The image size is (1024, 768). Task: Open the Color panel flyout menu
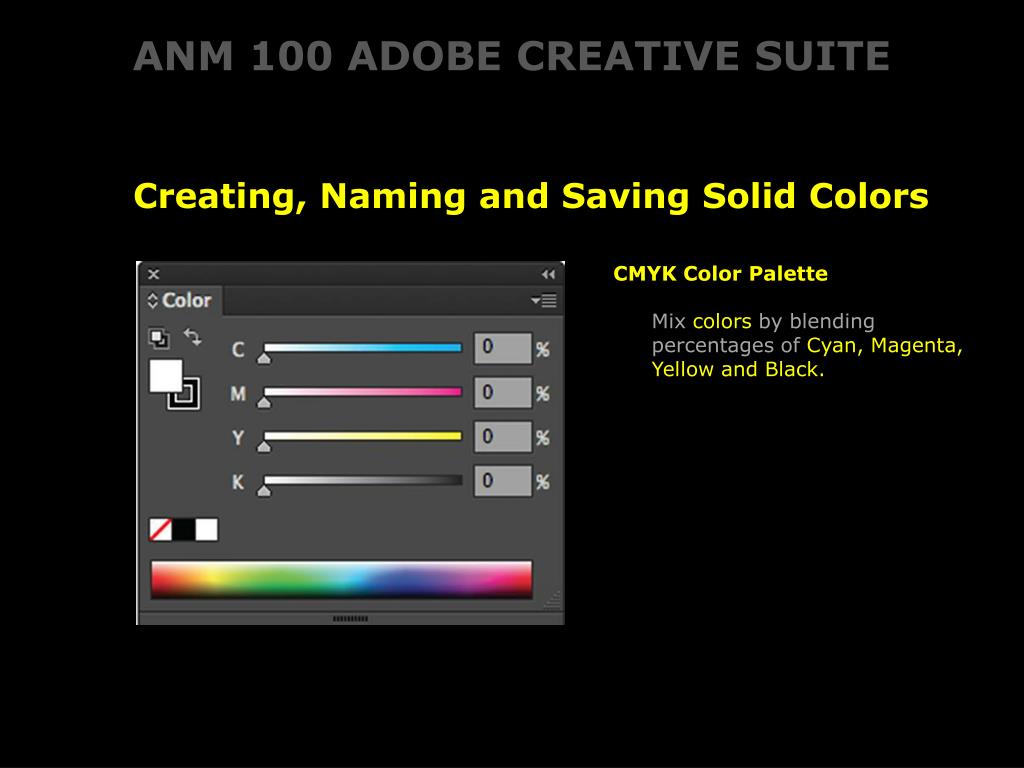(543, 300)
